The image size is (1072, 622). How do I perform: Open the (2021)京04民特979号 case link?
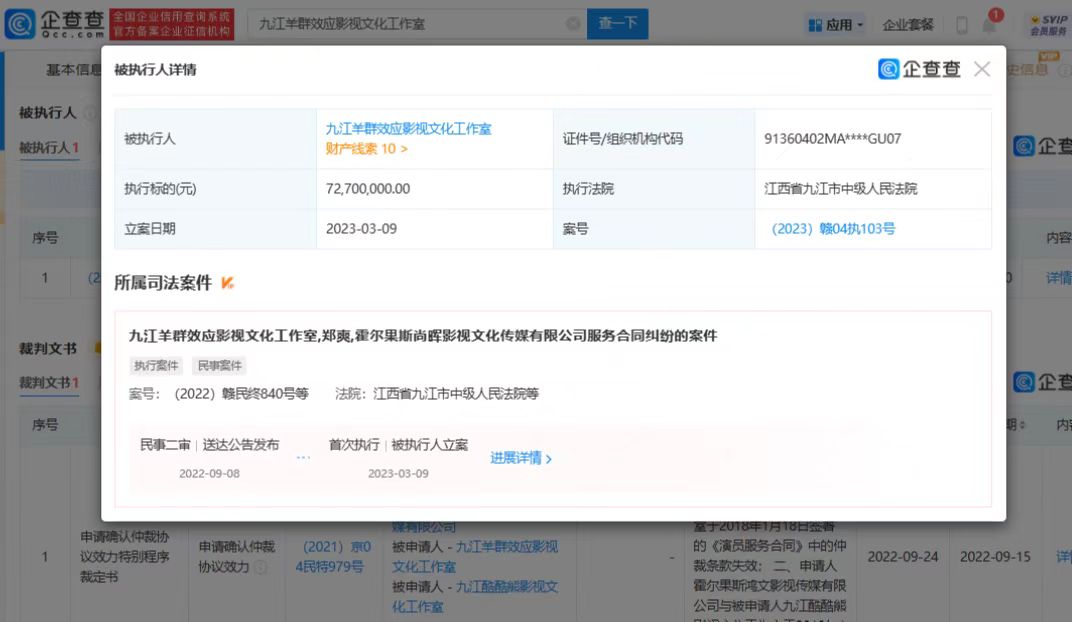333,556
